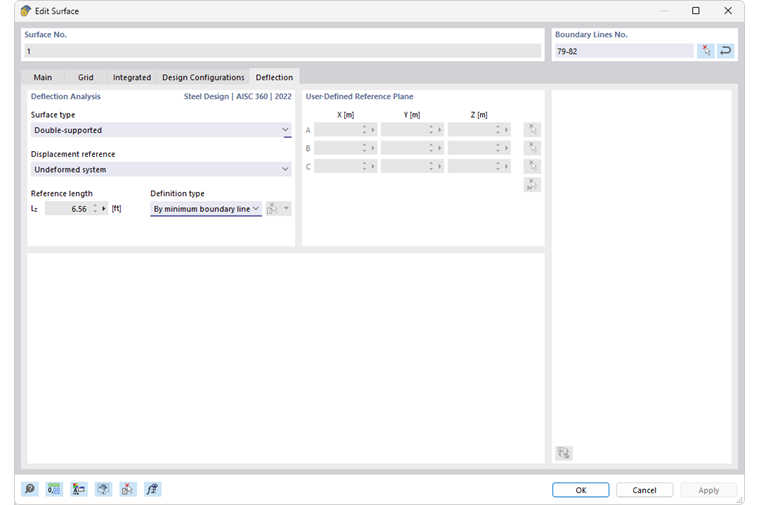Screen dimensions: 760x505
Task: Maximize the Edit Surface window
Action: coord(696,11)
